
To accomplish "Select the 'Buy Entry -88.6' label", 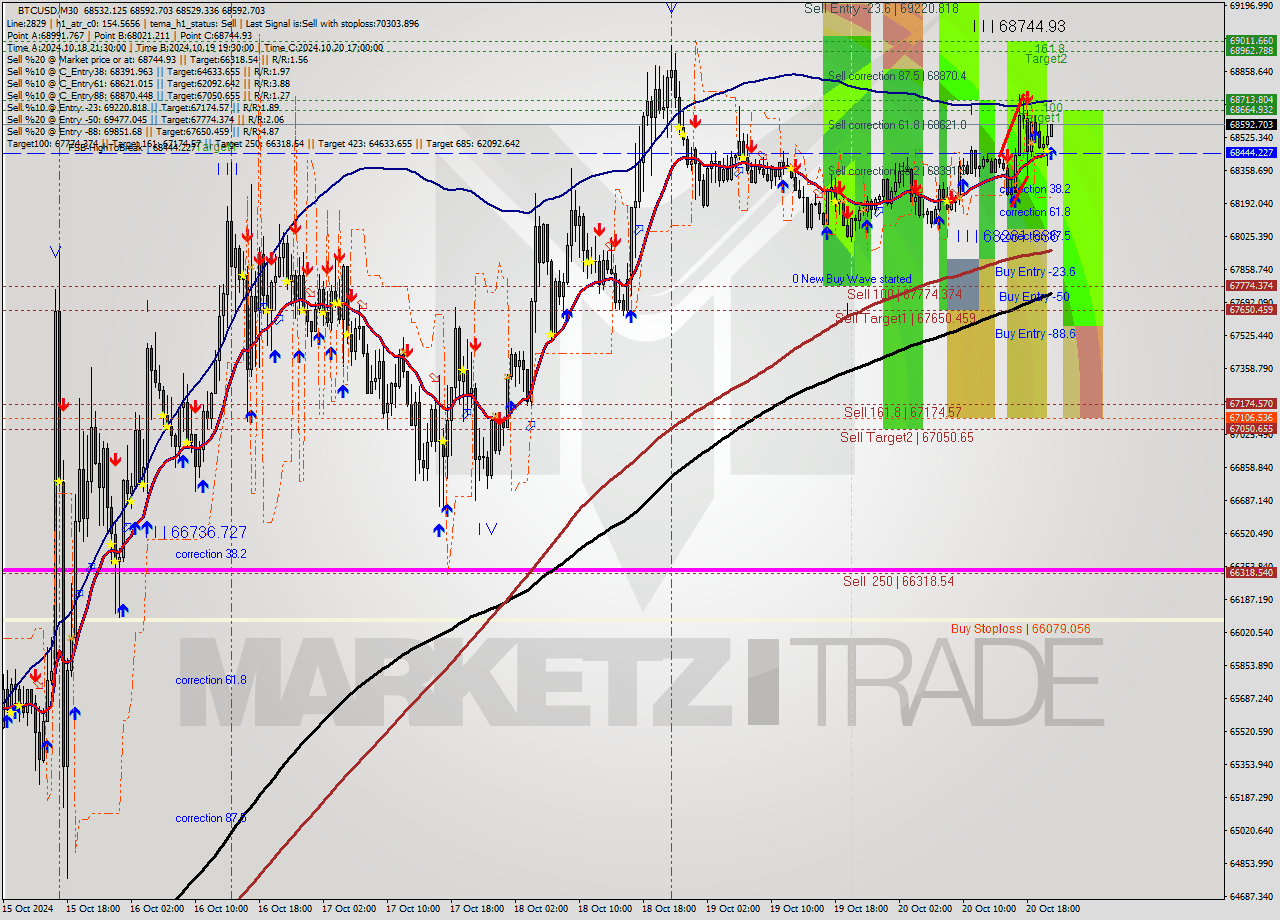I will coord(1035,334).
